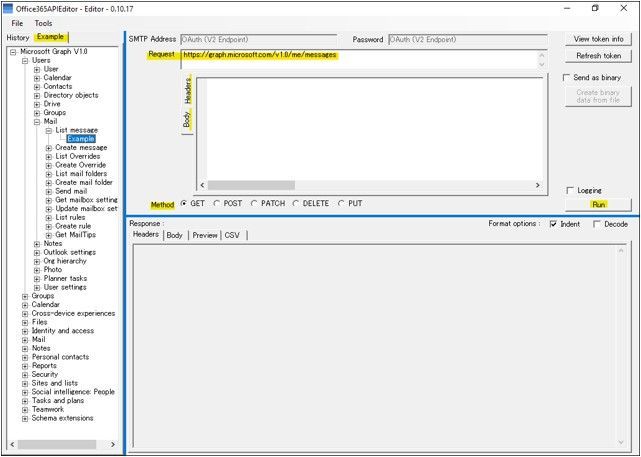Click the Password field
Viewport: 641px width, 457px height.
pos(467,40)
